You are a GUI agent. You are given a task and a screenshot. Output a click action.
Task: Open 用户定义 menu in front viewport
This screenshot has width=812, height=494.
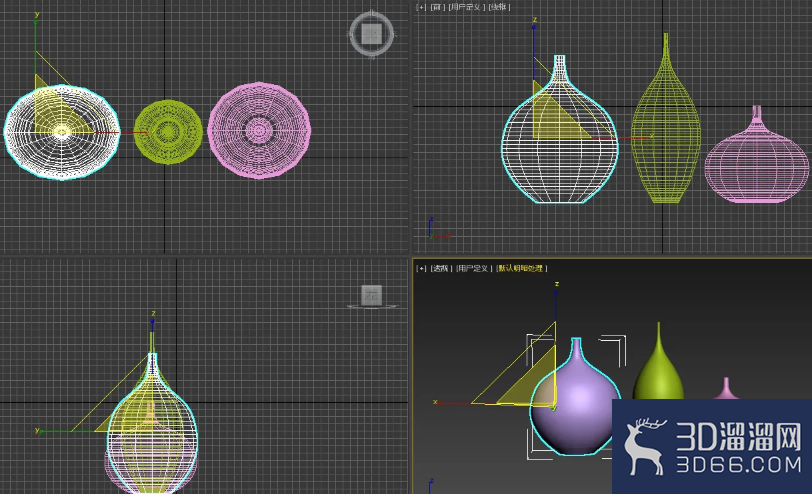467,7
